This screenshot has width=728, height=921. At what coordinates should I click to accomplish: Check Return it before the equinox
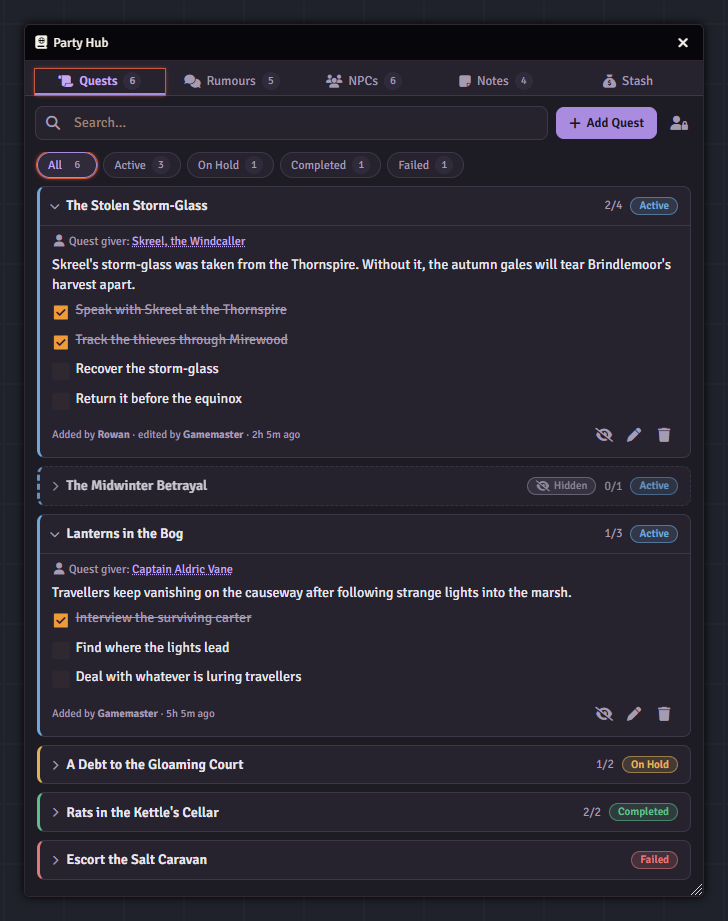tap(61, 401)
